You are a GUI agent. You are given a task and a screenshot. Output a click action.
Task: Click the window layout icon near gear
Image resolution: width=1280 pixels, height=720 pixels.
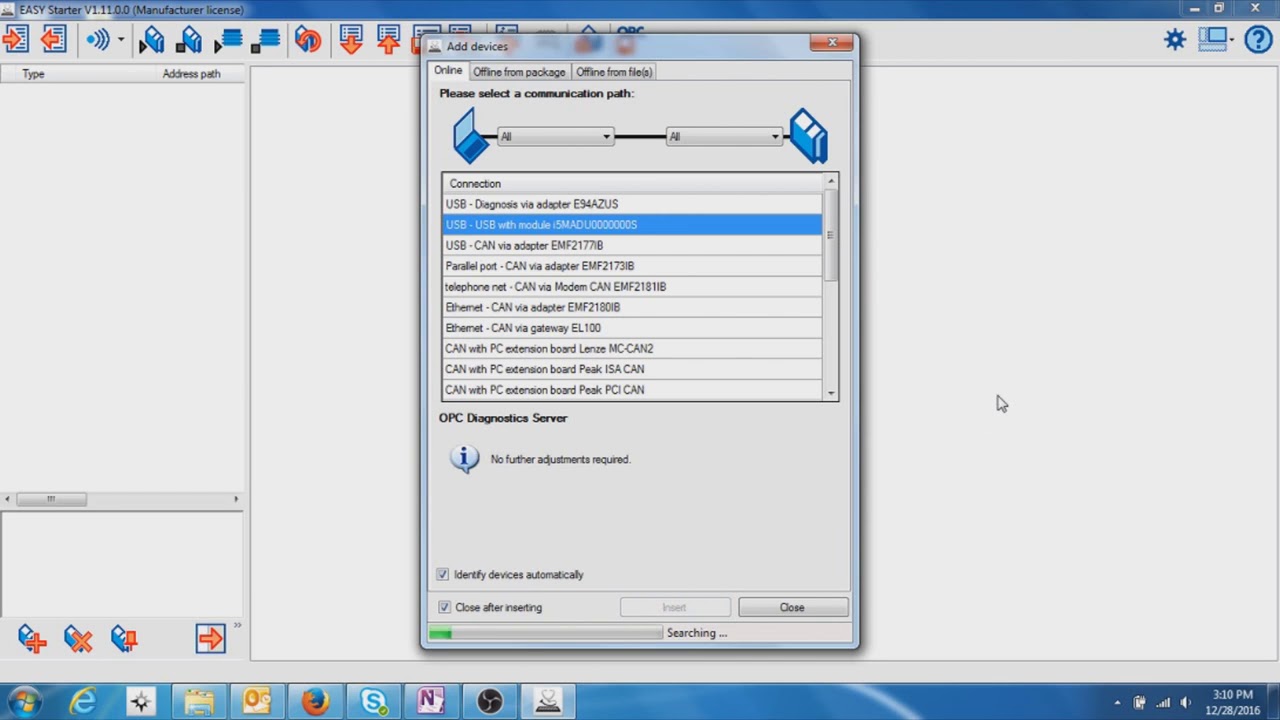1213,39
